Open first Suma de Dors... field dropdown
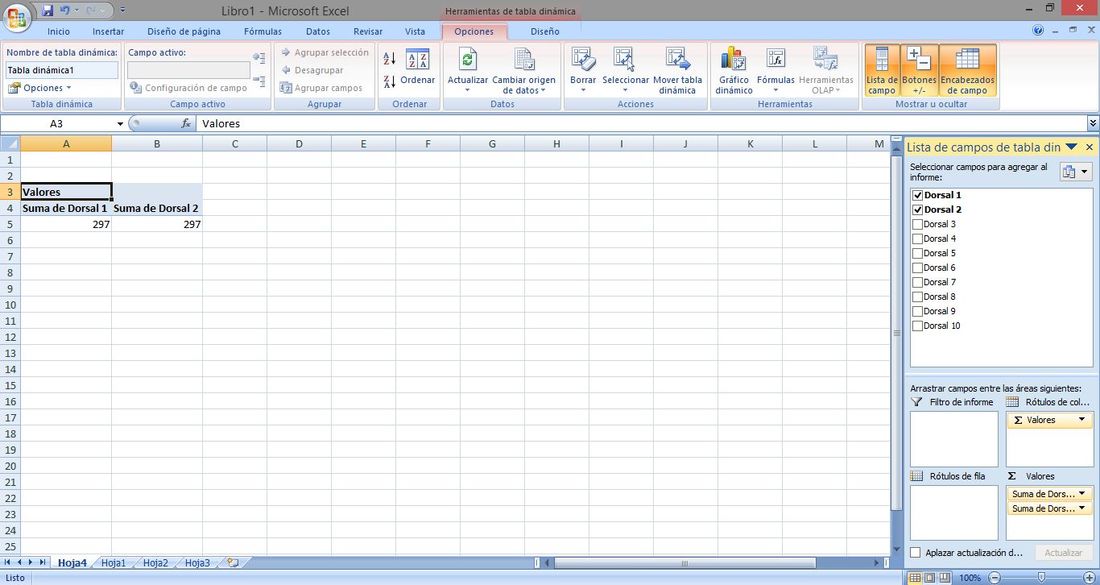The image size is (1100, 585). (x=1082, y=494)
